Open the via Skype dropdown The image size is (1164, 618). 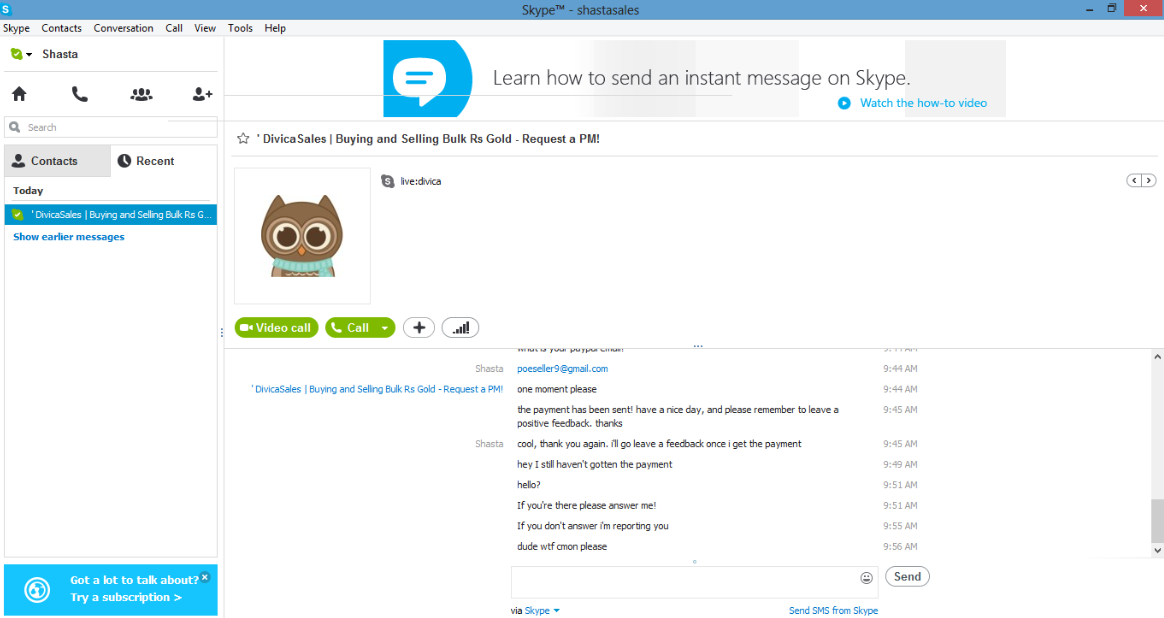[542, 611]
